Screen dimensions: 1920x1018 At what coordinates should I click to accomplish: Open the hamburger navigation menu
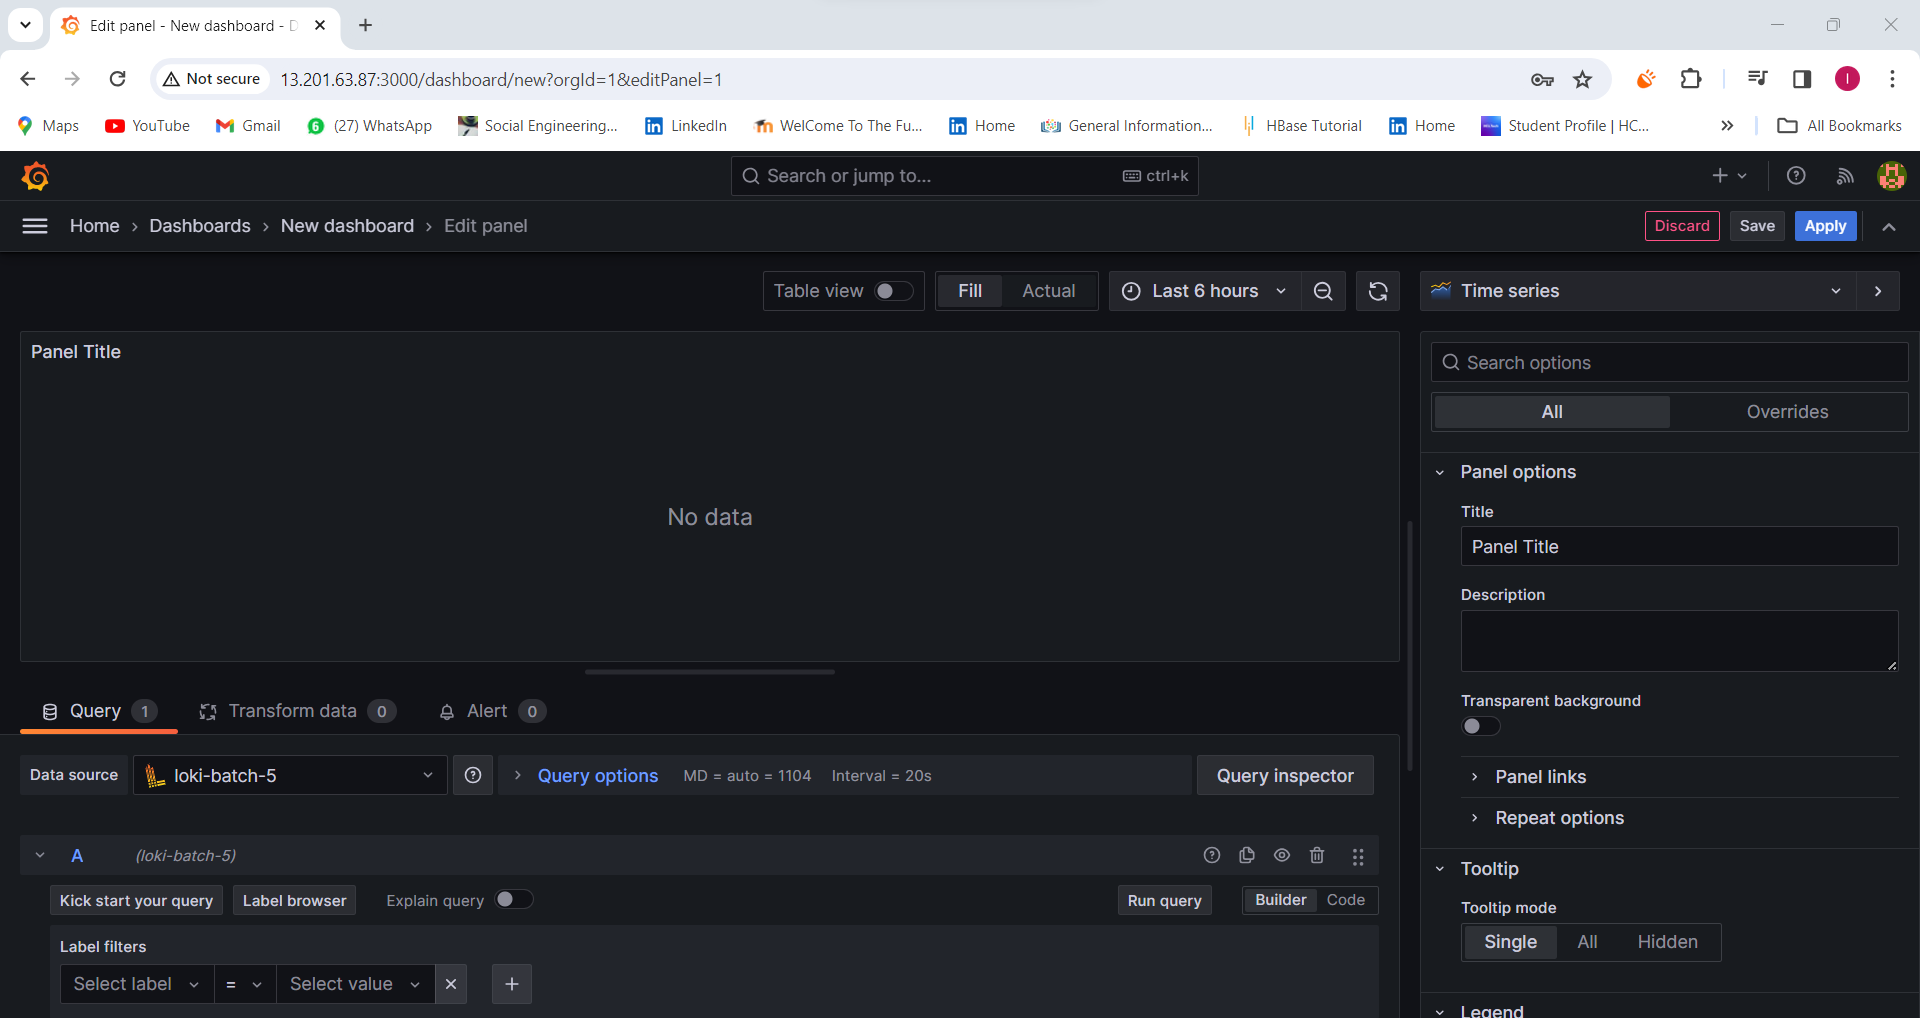pyautogui.click(x=35, y=226)
